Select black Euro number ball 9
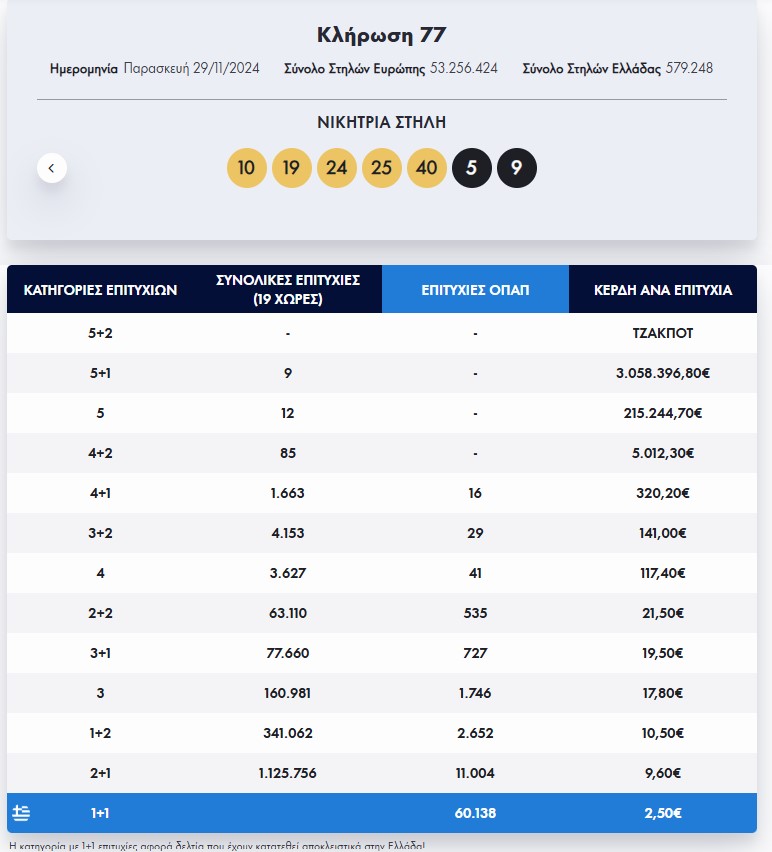 516,168
